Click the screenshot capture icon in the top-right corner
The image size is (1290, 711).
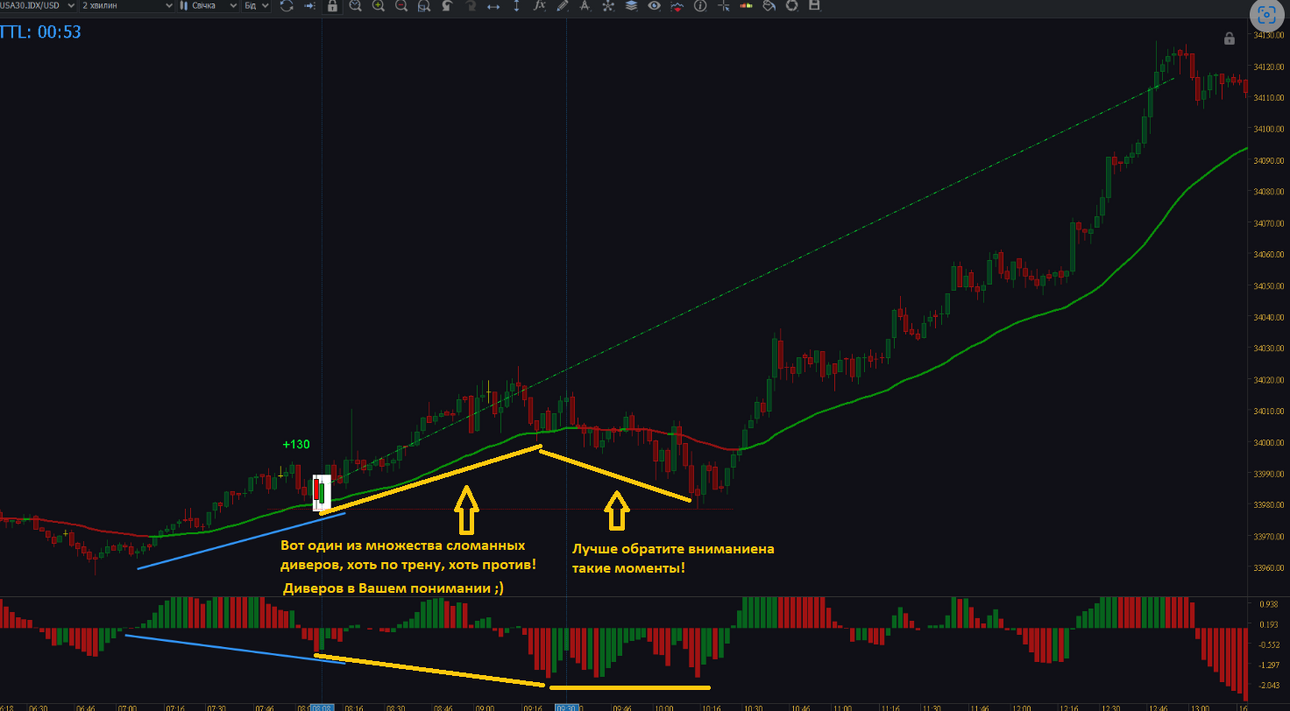(1268, 16)
